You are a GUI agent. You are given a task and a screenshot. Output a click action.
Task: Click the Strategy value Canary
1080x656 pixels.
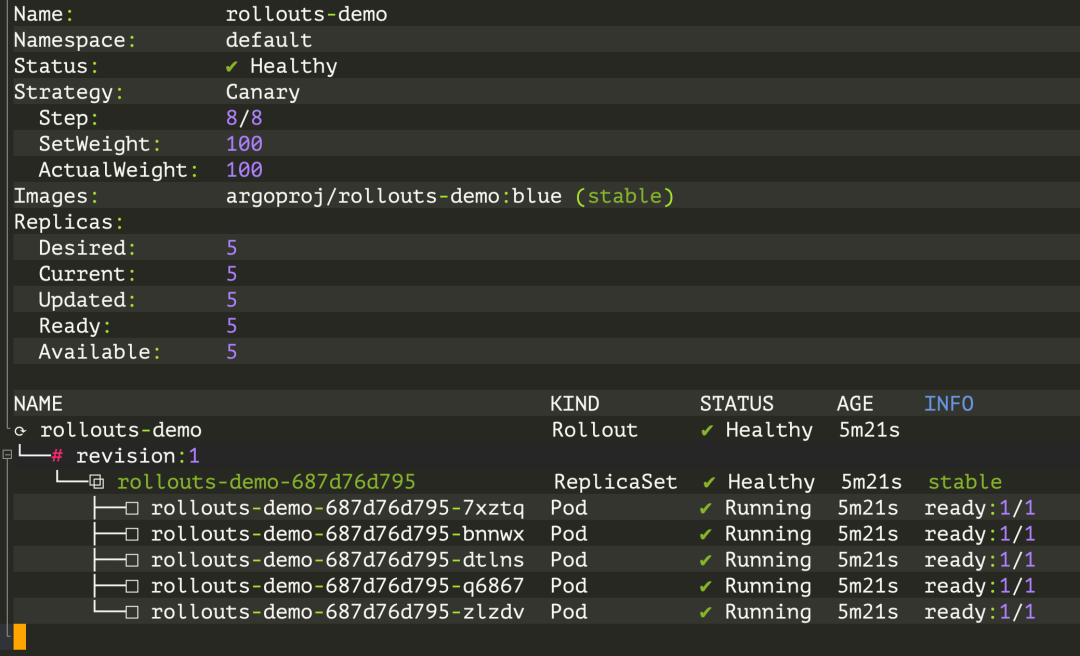point(263,92)
